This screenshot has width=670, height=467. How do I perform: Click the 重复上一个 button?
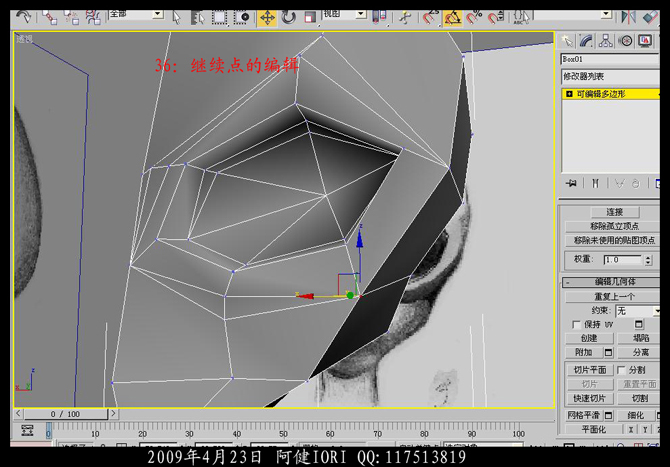click(614, 296)
